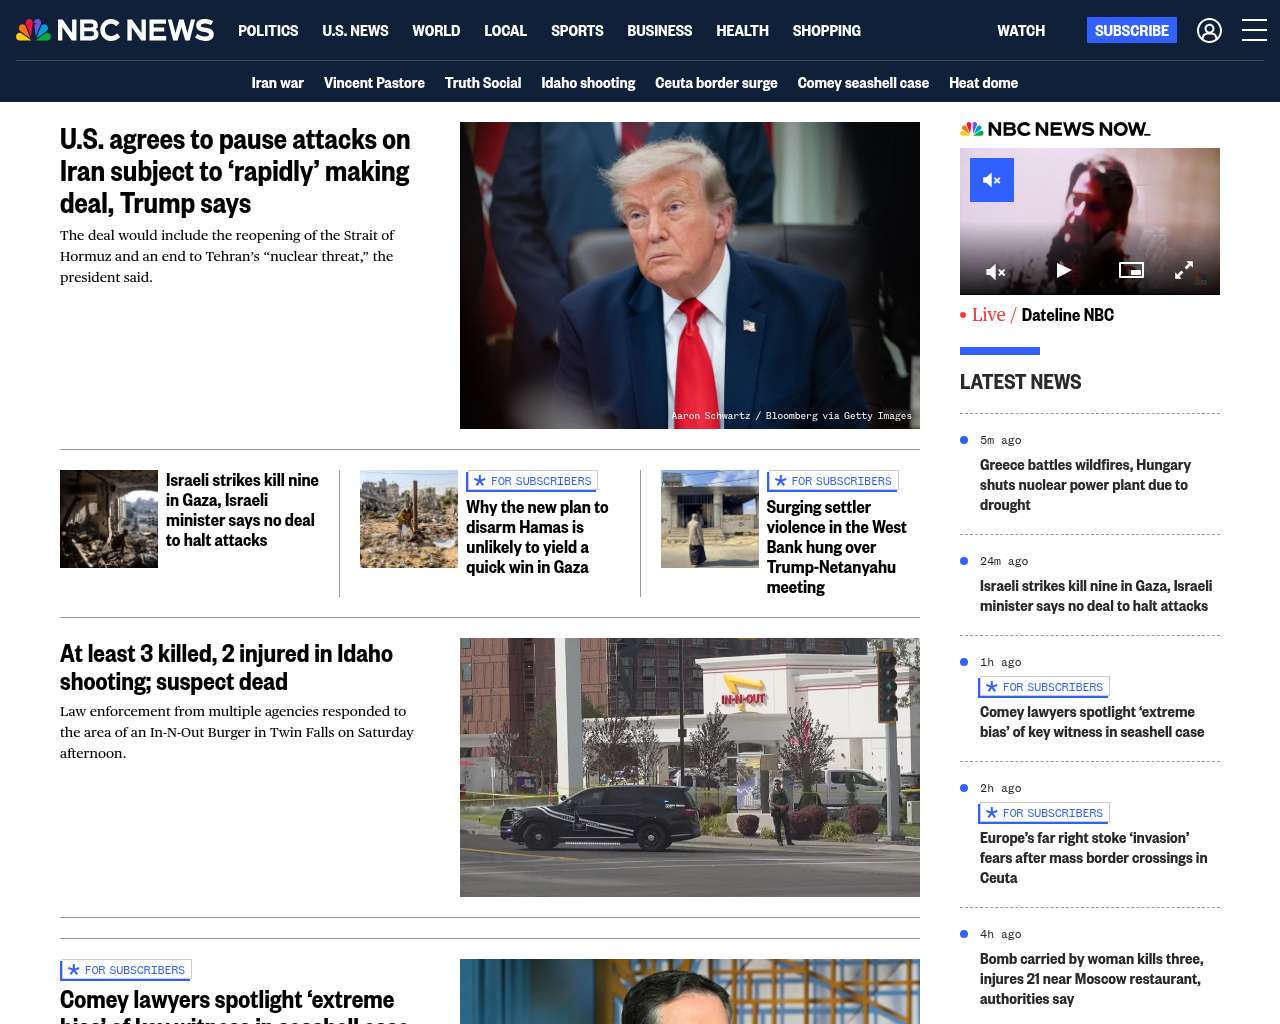The image size is (1280, 1024).
Task: Read the U.S. pause attacks on Iran headline
Action: click(235, 171)
